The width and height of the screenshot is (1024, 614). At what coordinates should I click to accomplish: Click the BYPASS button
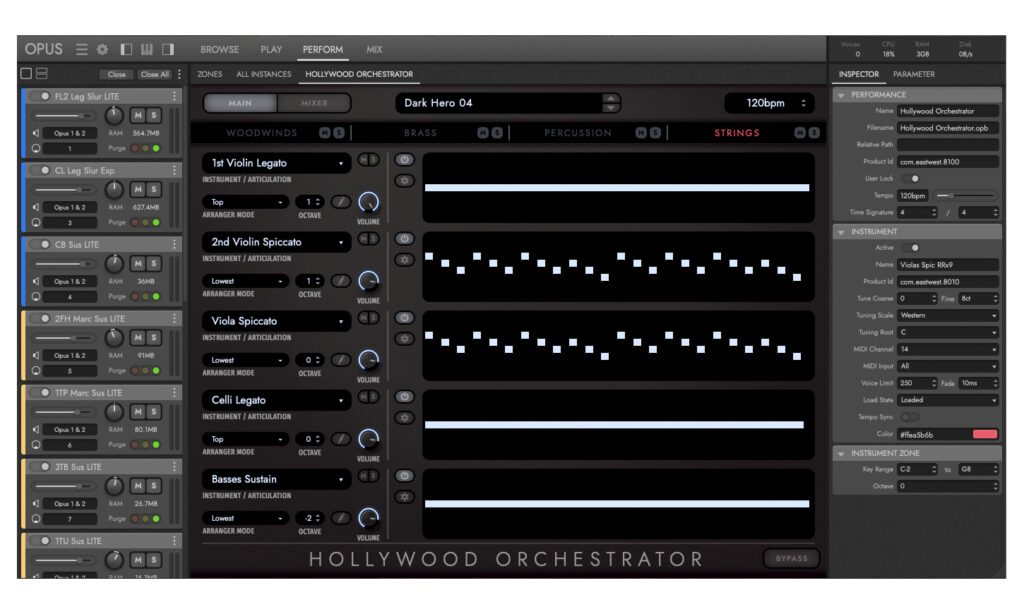(792, 558)
